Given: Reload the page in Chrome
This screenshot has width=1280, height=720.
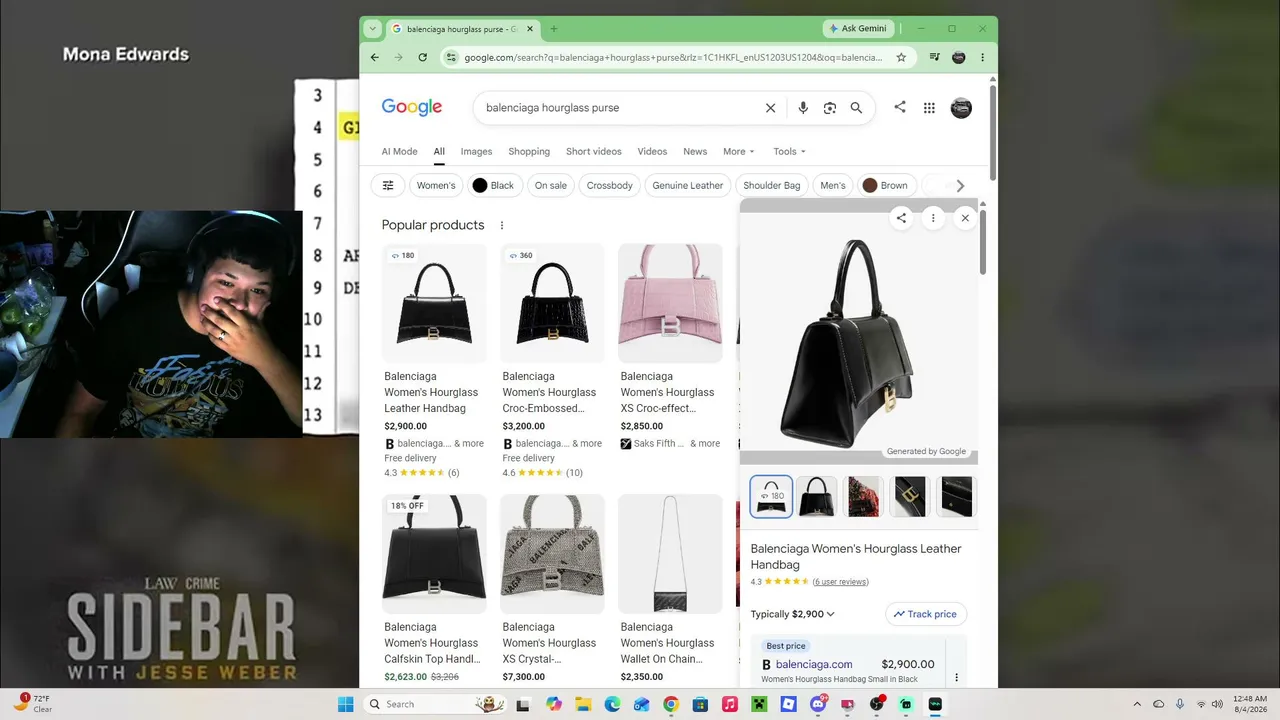Looking at the screenshot, I should click(x=423, y=57).
